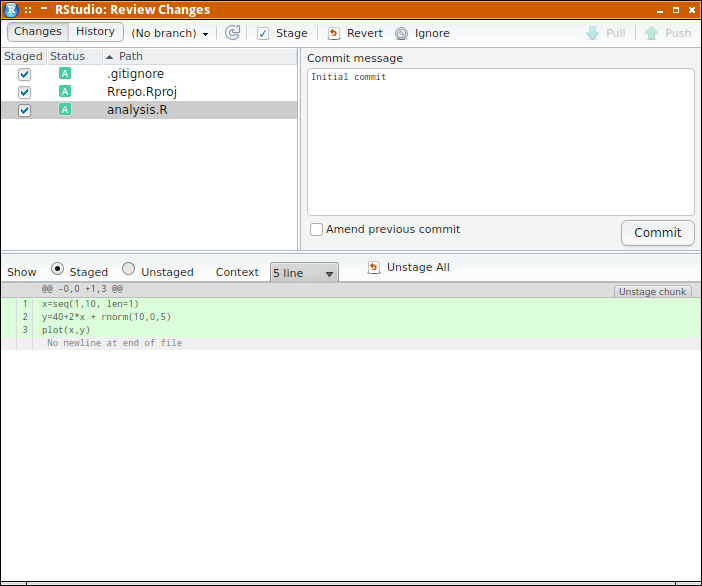Minimize the Review Changes window

click(660, 11)
